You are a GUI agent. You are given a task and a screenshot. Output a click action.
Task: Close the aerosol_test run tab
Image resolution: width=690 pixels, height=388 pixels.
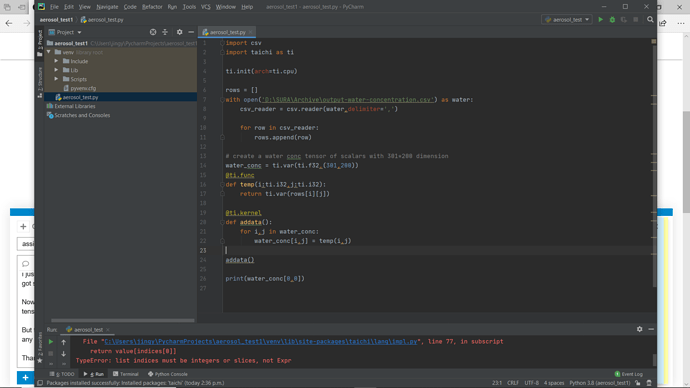108,329
